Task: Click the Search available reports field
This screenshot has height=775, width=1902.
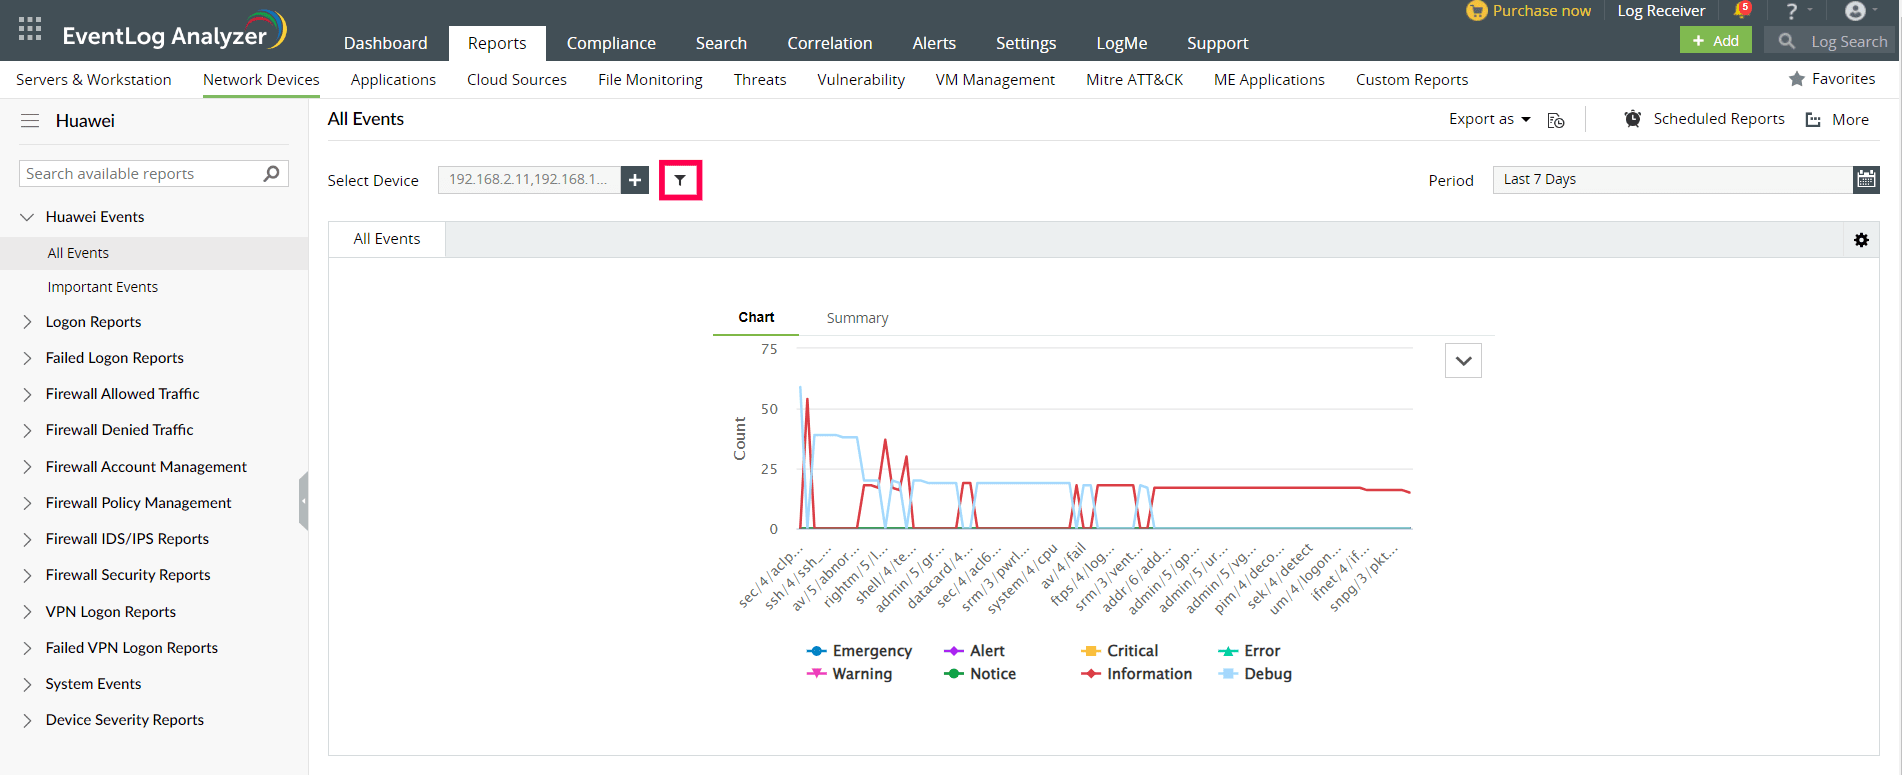Action: (154, 174)
